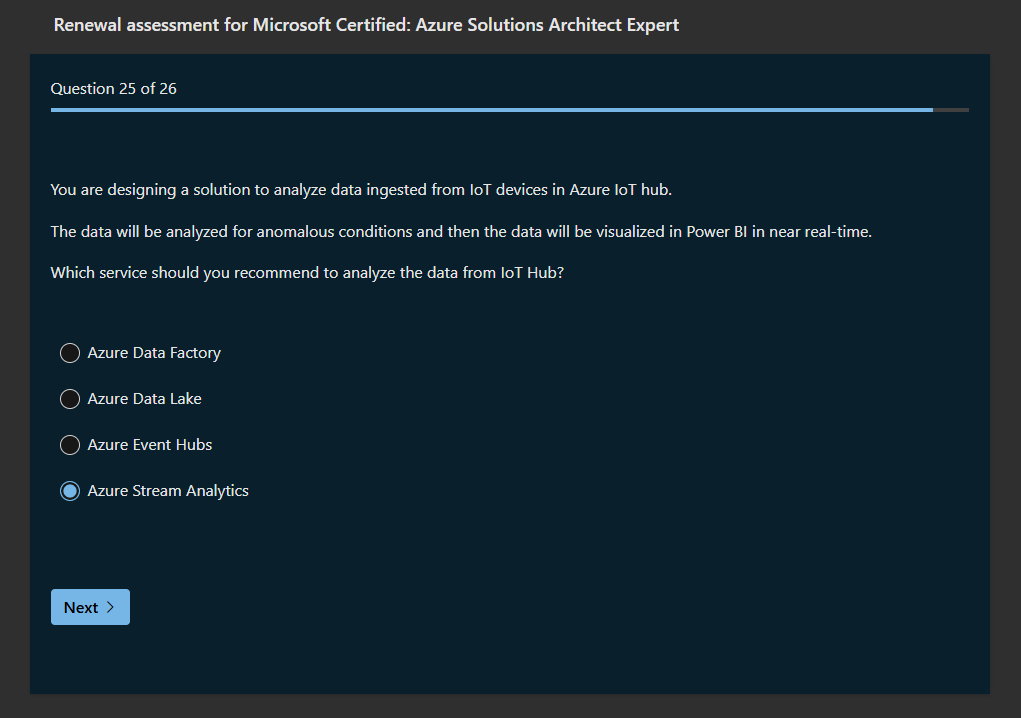
Task: Click the filled blue portion of progress bar
Action: click(x=490, y=110)
